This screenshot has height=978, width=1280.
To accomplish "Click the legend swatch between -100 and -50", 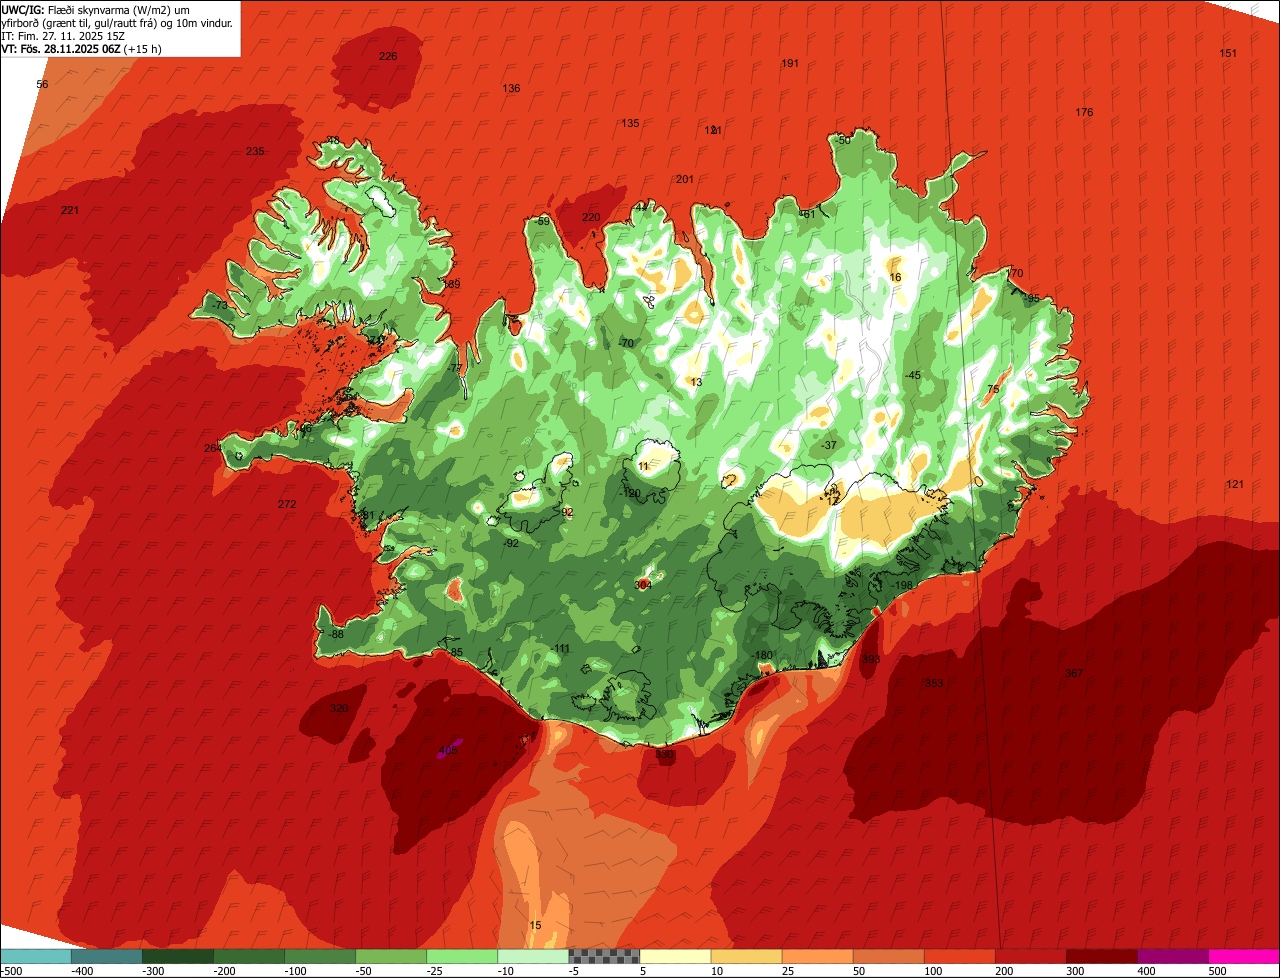I will pyautogui.click(x=320, y=956).
